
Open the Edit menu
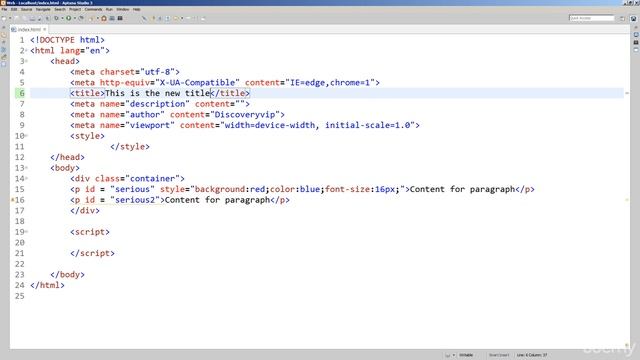[14, 9]
